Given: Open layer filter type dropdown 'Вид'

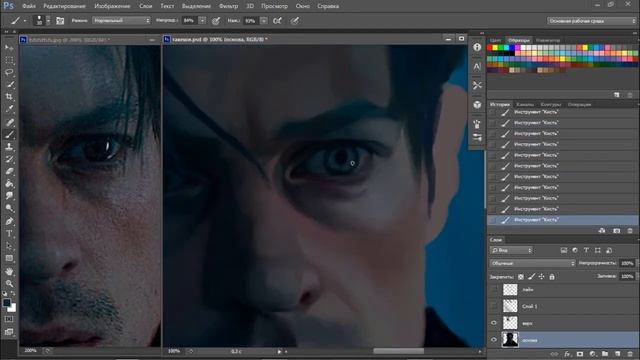Looking at the screenshot, I should pyautogui.click(x=511, y=250).
